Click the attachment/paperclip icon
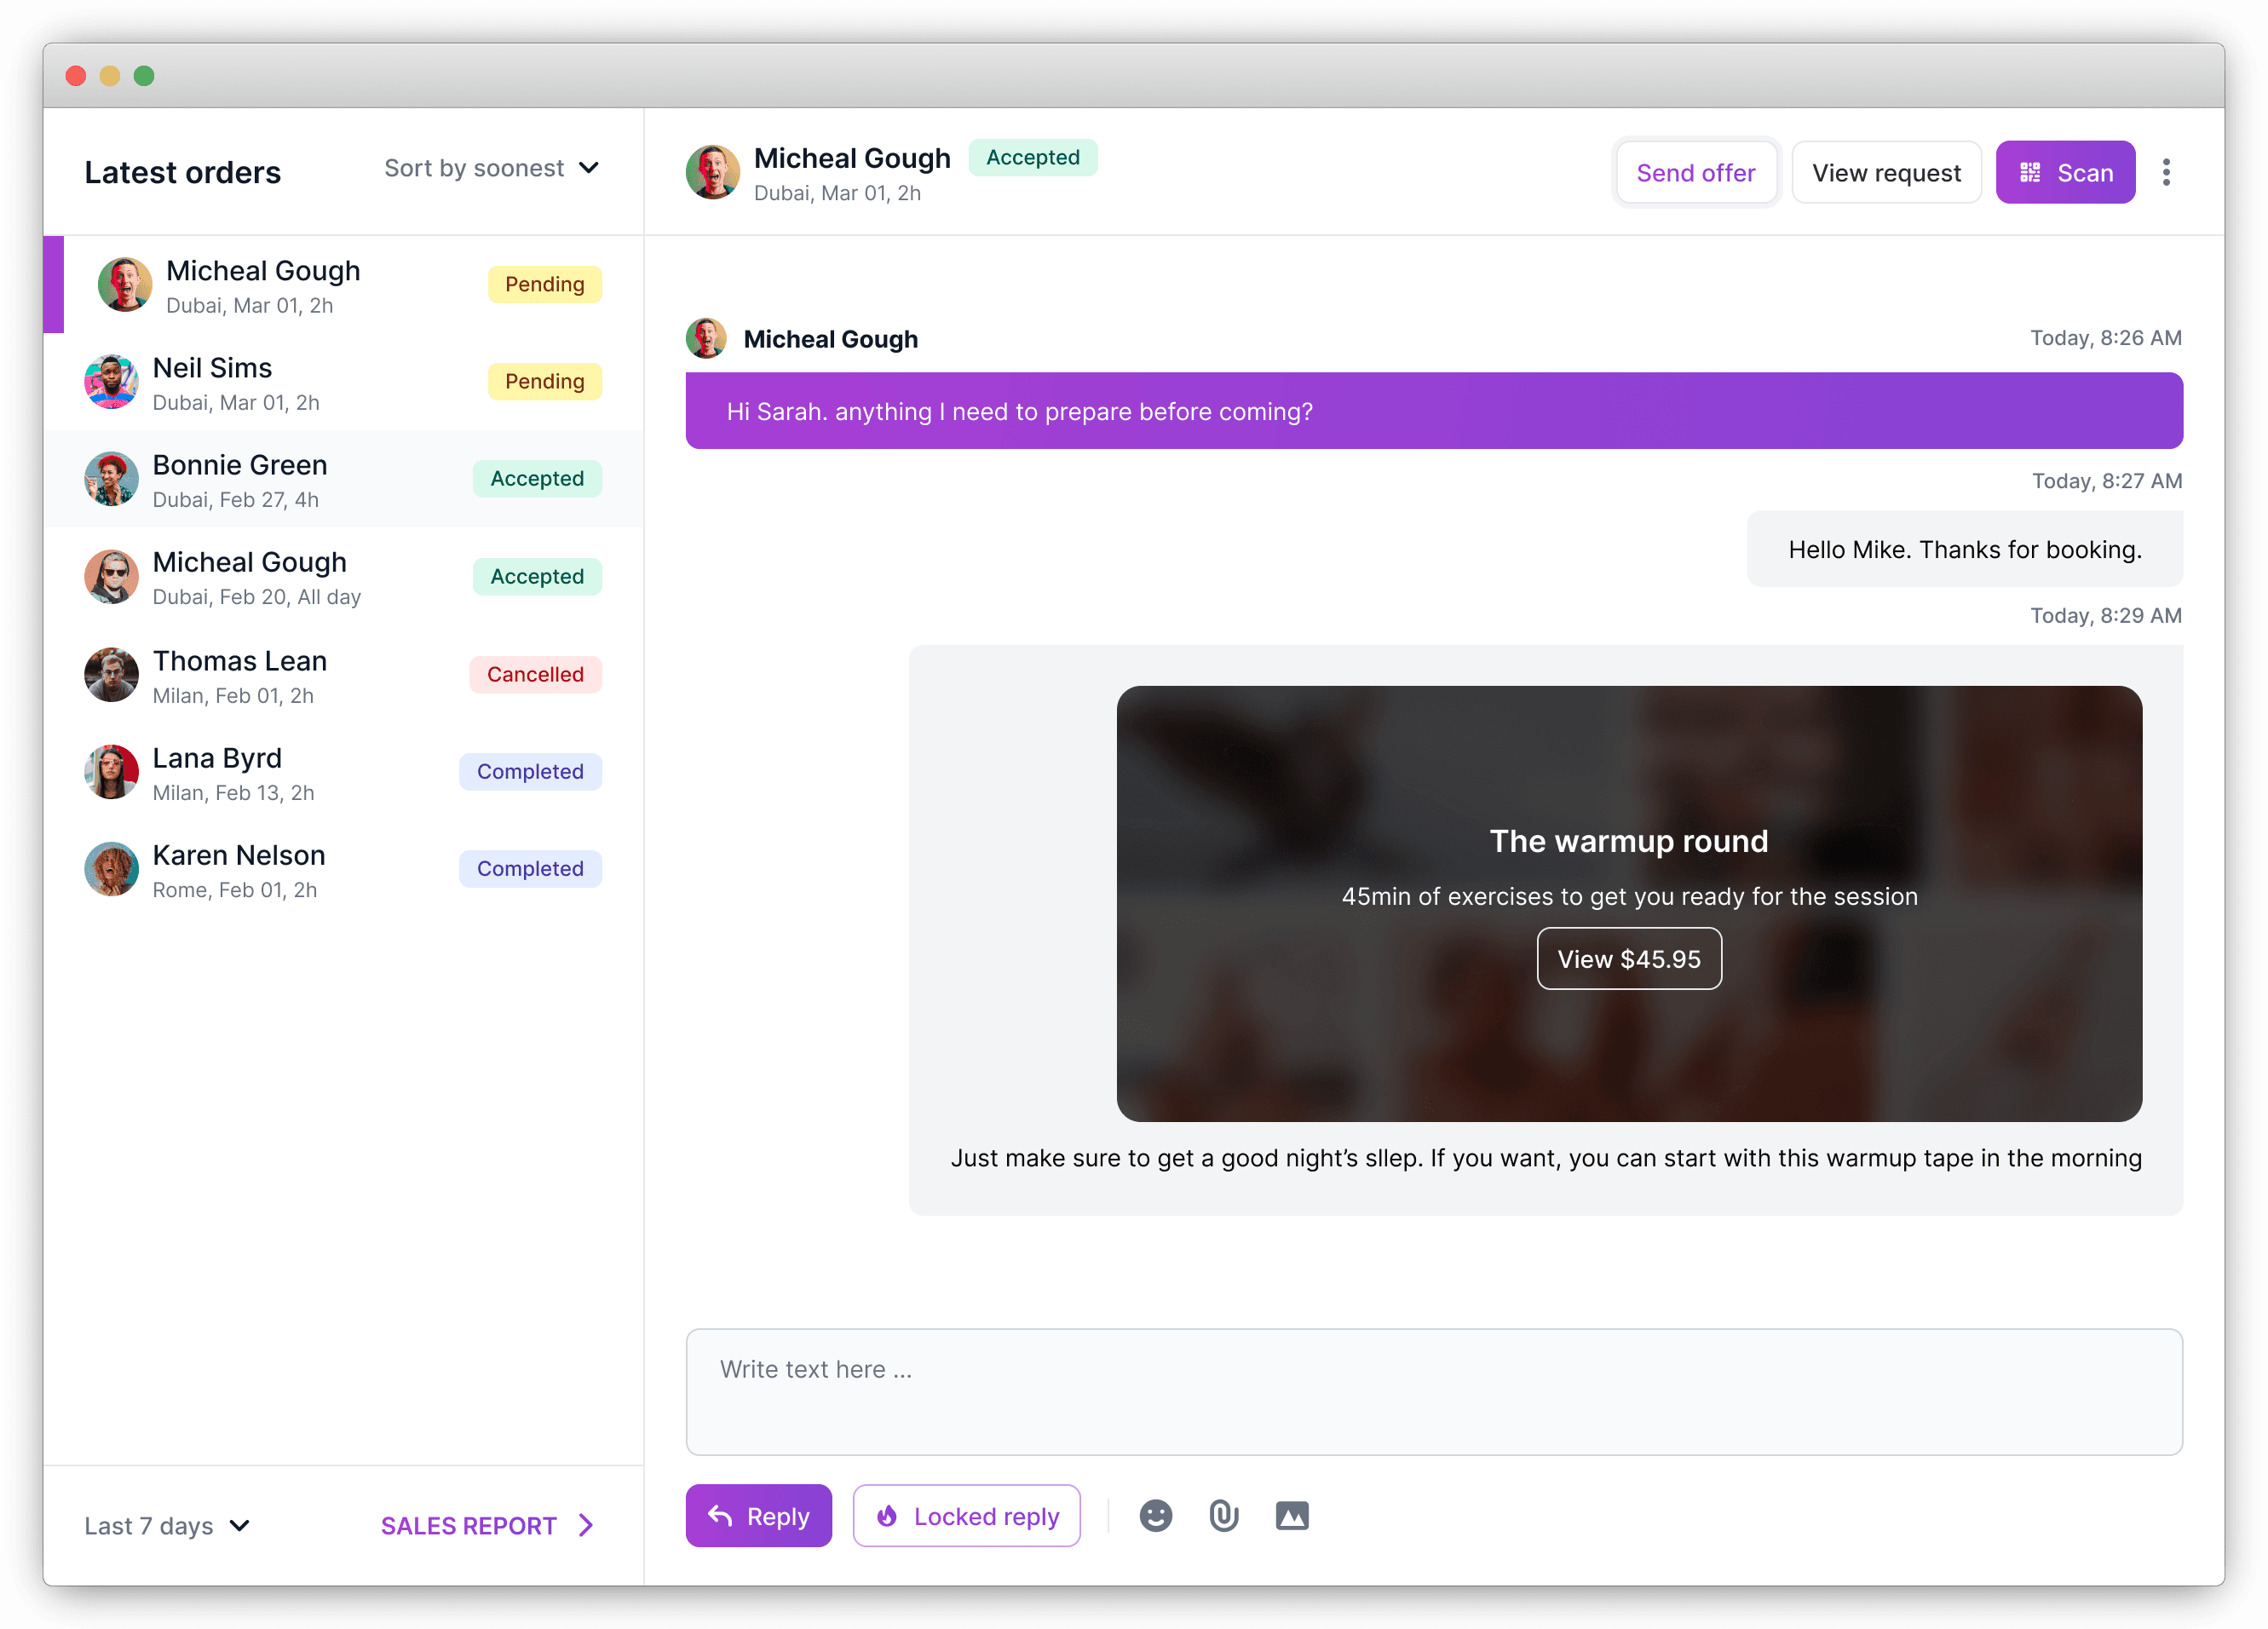Viewport: 2268px width, 1629px height. pos(1223,1515)
